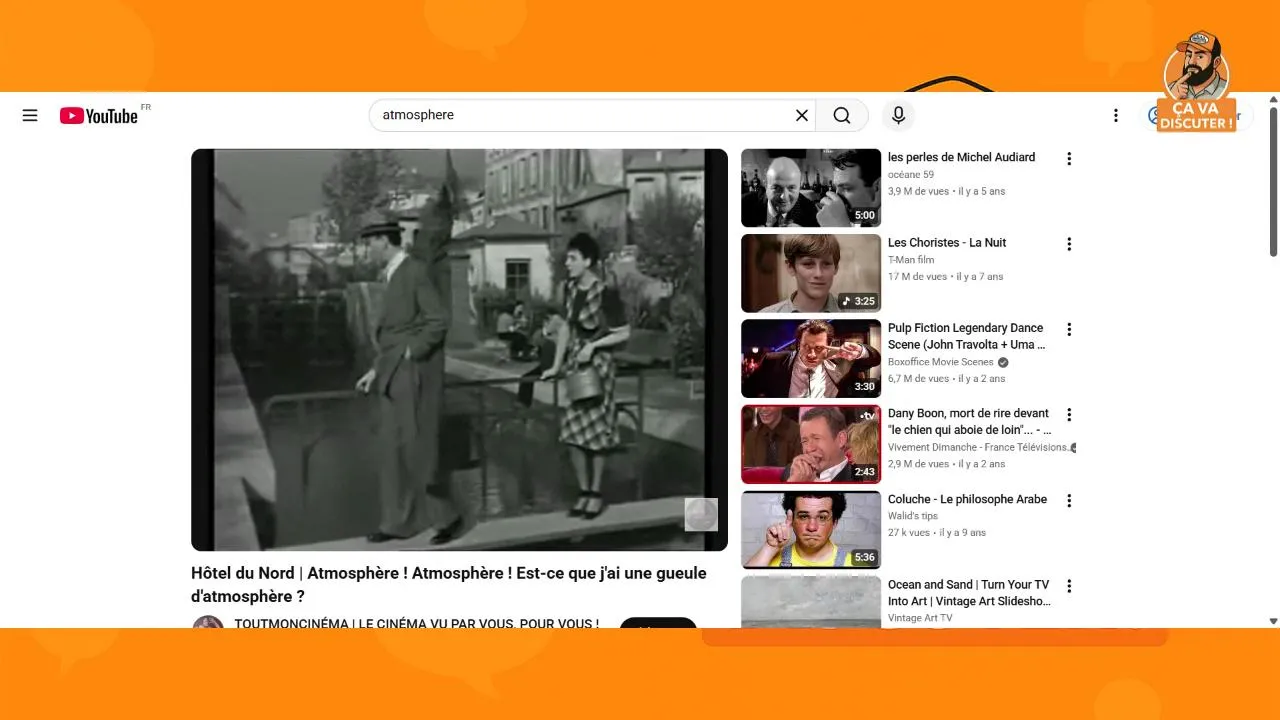Click title 'Pulp Fiction Legendary Dance Scene'

(967, 336)
